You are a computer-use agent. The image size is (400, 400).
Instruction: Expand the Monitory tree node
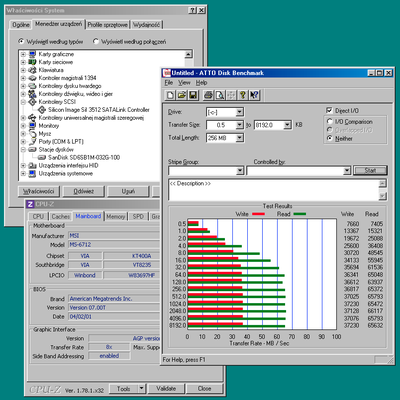coord(23,126)
